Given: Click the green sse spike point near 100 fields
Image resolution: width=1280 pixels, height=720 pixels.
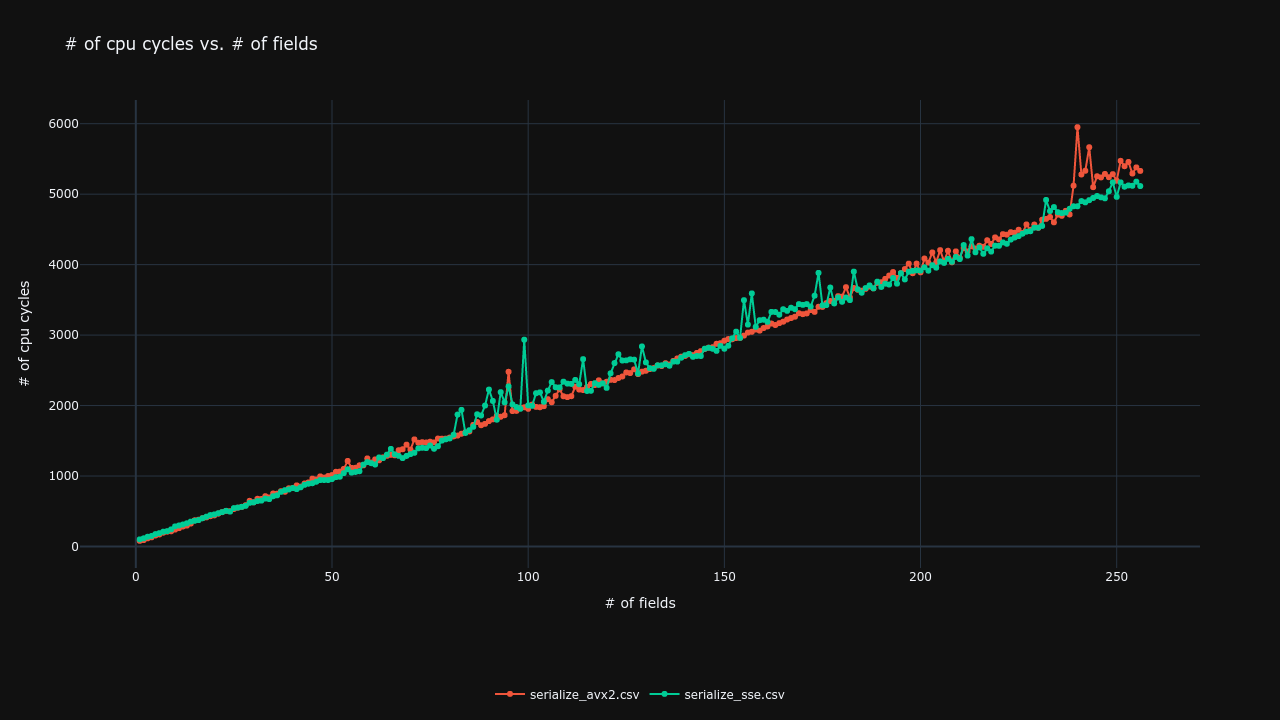Looking at the screenshot, I should (524, 339).
